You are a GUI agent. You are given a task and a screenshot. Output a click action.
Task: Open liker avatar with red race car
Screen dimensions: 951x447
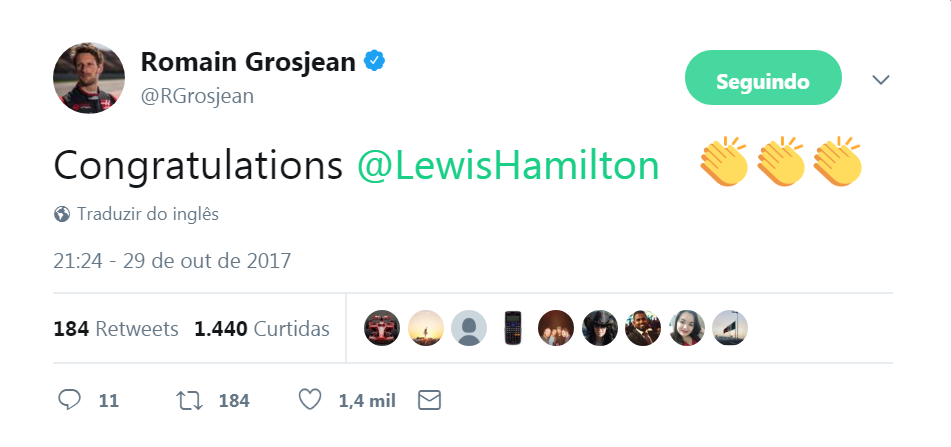382,327
